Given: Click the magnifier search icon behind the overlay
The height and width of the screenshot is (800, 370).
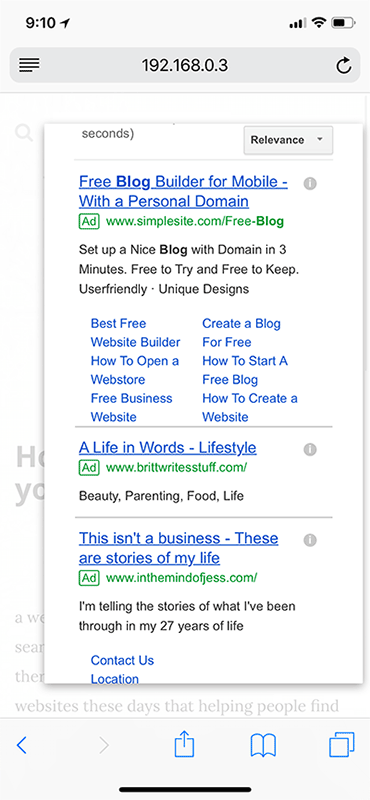Looking at the screenshot, I should (x=24, y=134).
